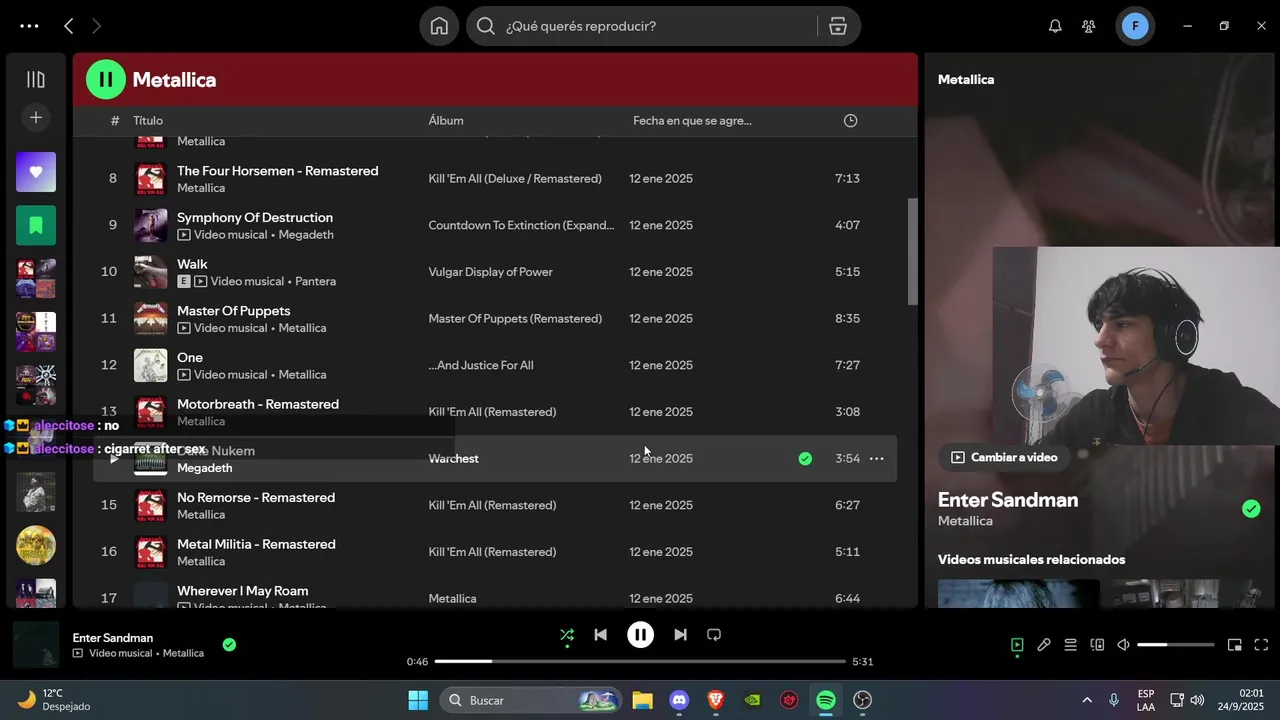1280x720 pixels.
Task: Expand Your Library sidebar icon
Action: 36,79
